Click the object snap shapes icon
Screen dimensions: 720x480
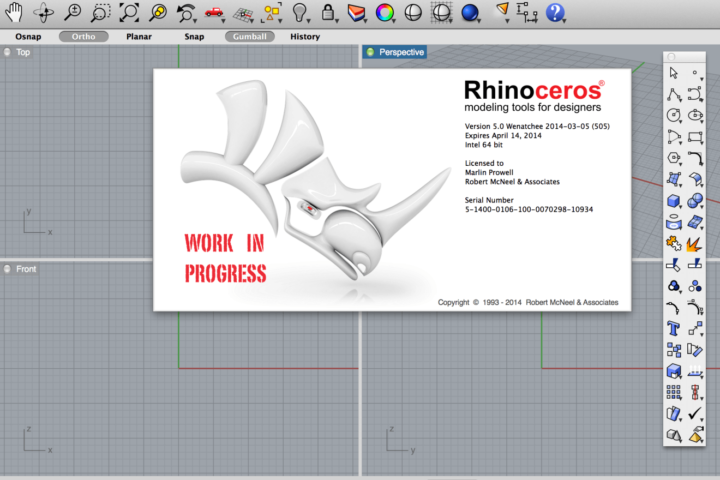point(271,13)
